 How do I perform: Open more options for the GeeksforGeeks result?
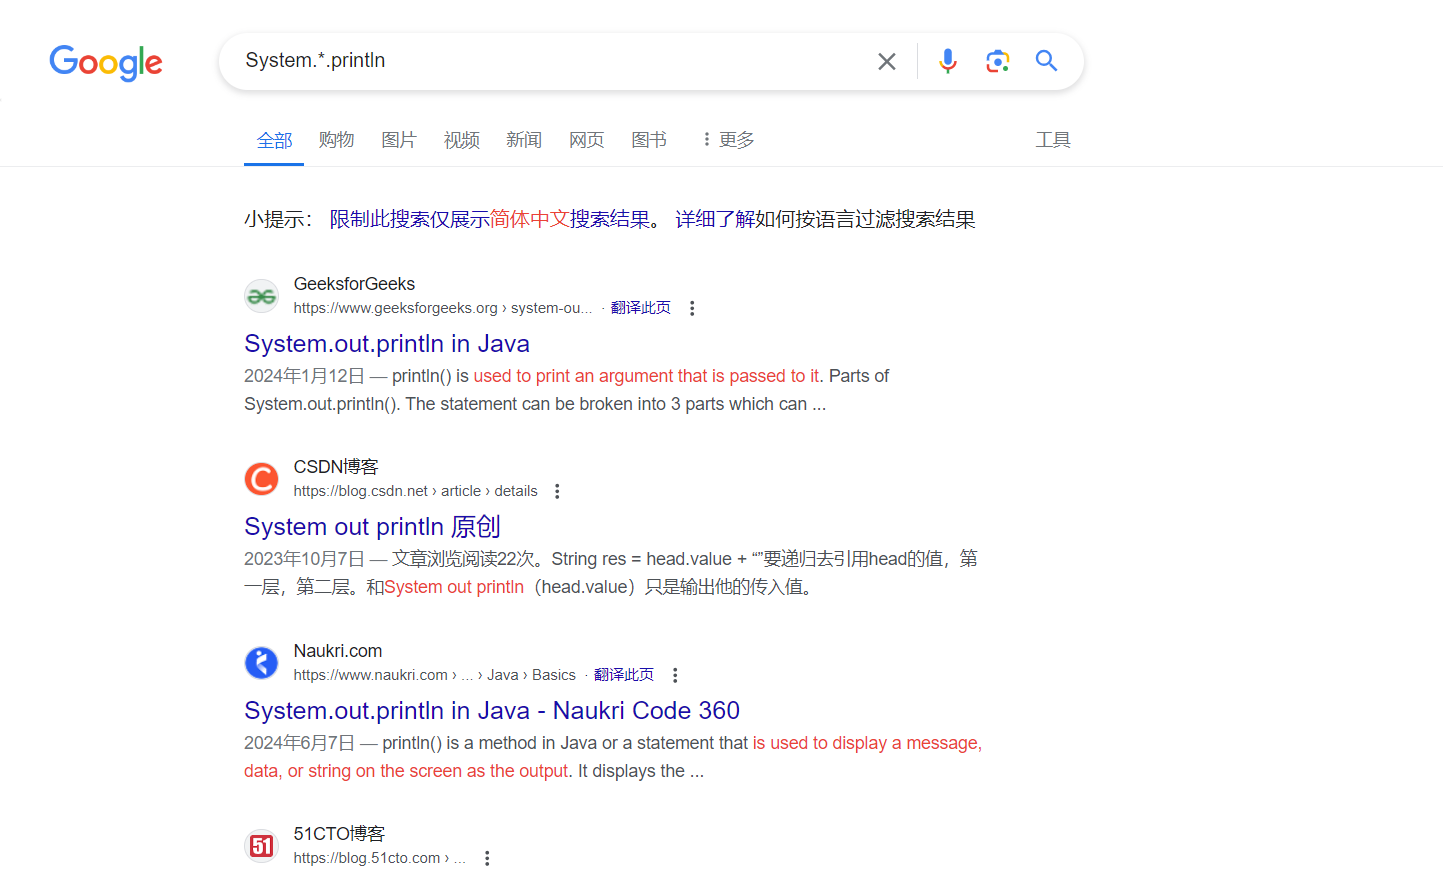point(692,308)
